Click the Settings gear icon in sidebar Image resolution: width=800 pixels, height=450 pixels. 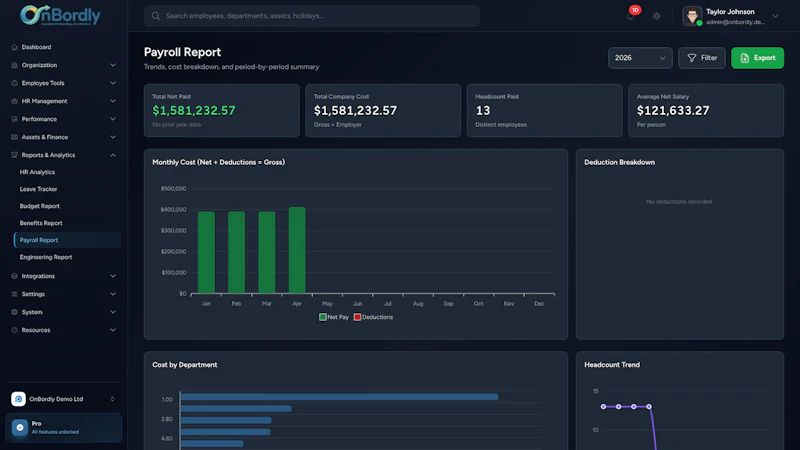tap(14, 294)
